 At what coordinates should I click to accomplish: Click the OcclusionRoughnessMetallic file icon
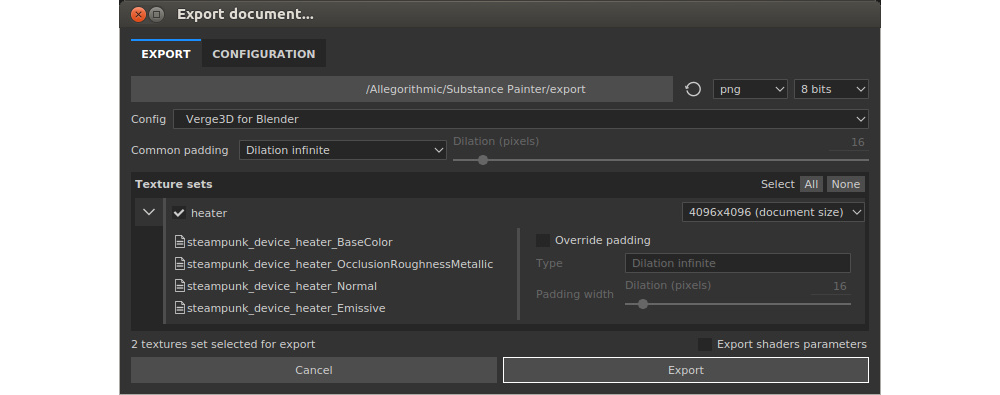pyautogui.click(x=180, y=264)
